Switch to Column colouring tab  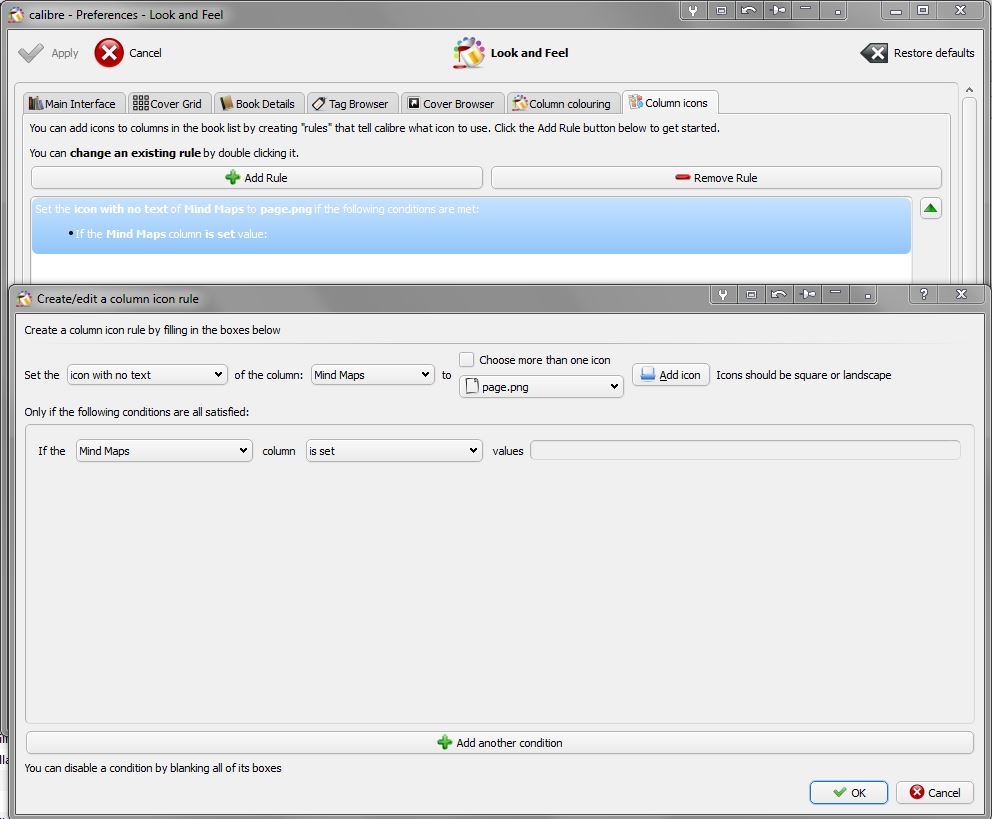tap(562, 103)
